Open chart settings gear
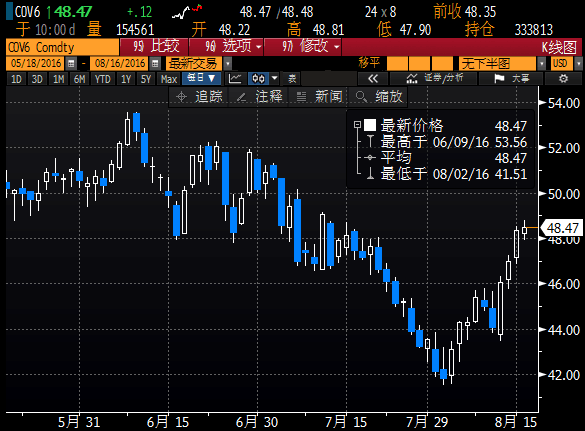Viewport: 585px width, 431px height. [563, 79]
